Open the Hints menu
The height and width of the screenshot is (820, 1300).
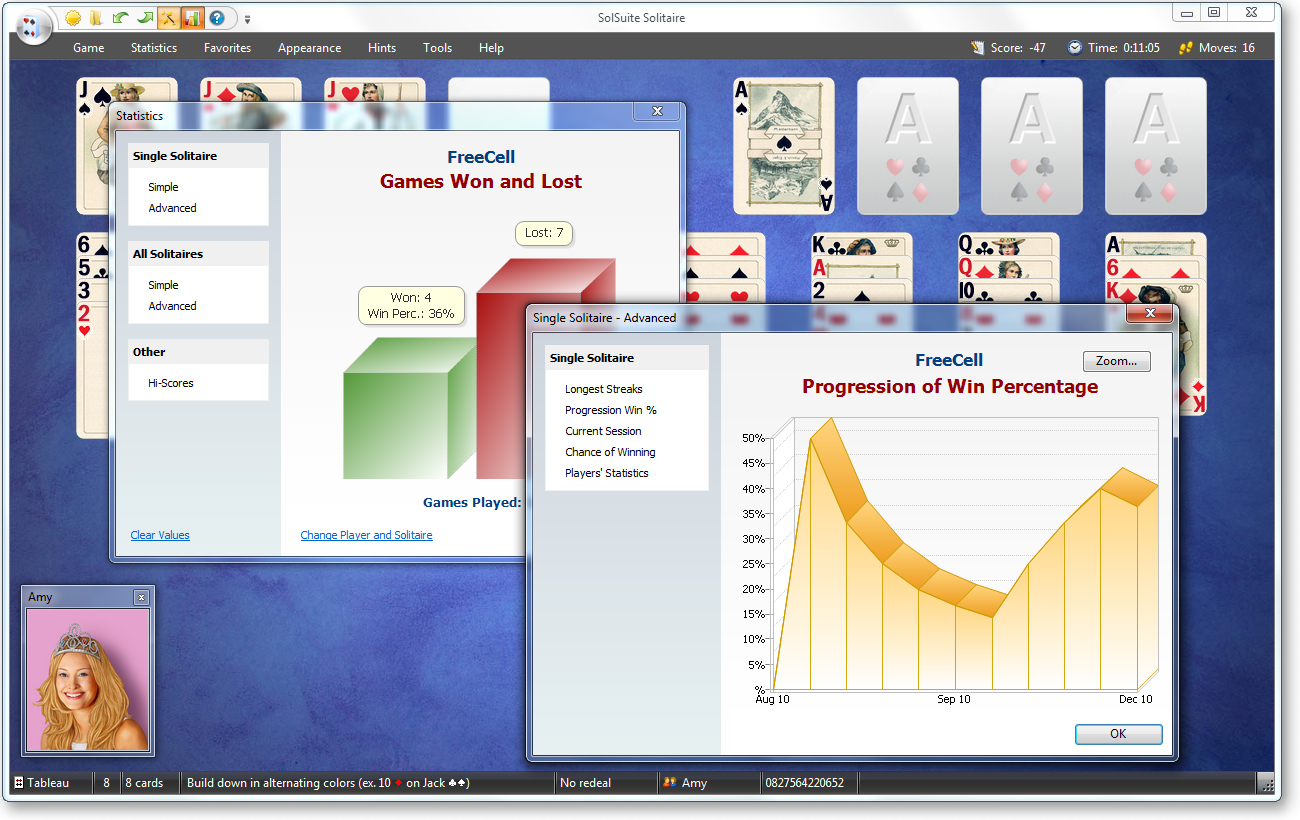click(x=382, y=48)
